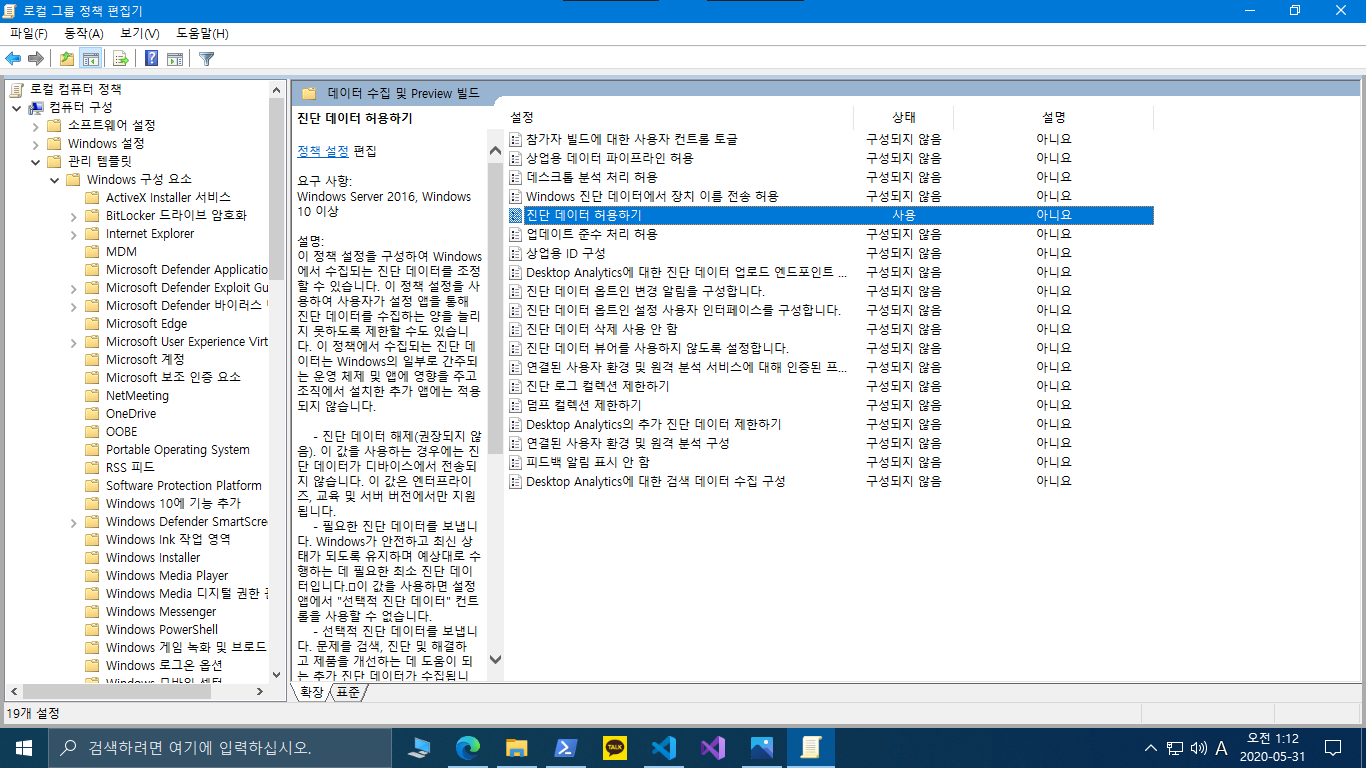Go up one level with folder icon

(x=67, y=58)
